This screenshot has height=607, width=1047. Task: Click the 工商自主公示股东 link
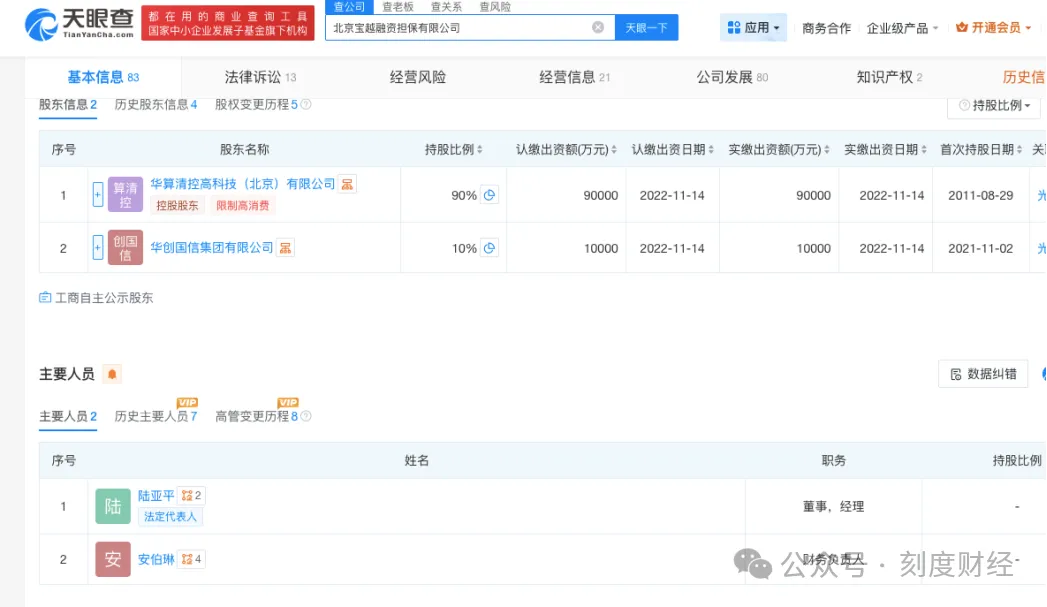[x=104, y=298]
